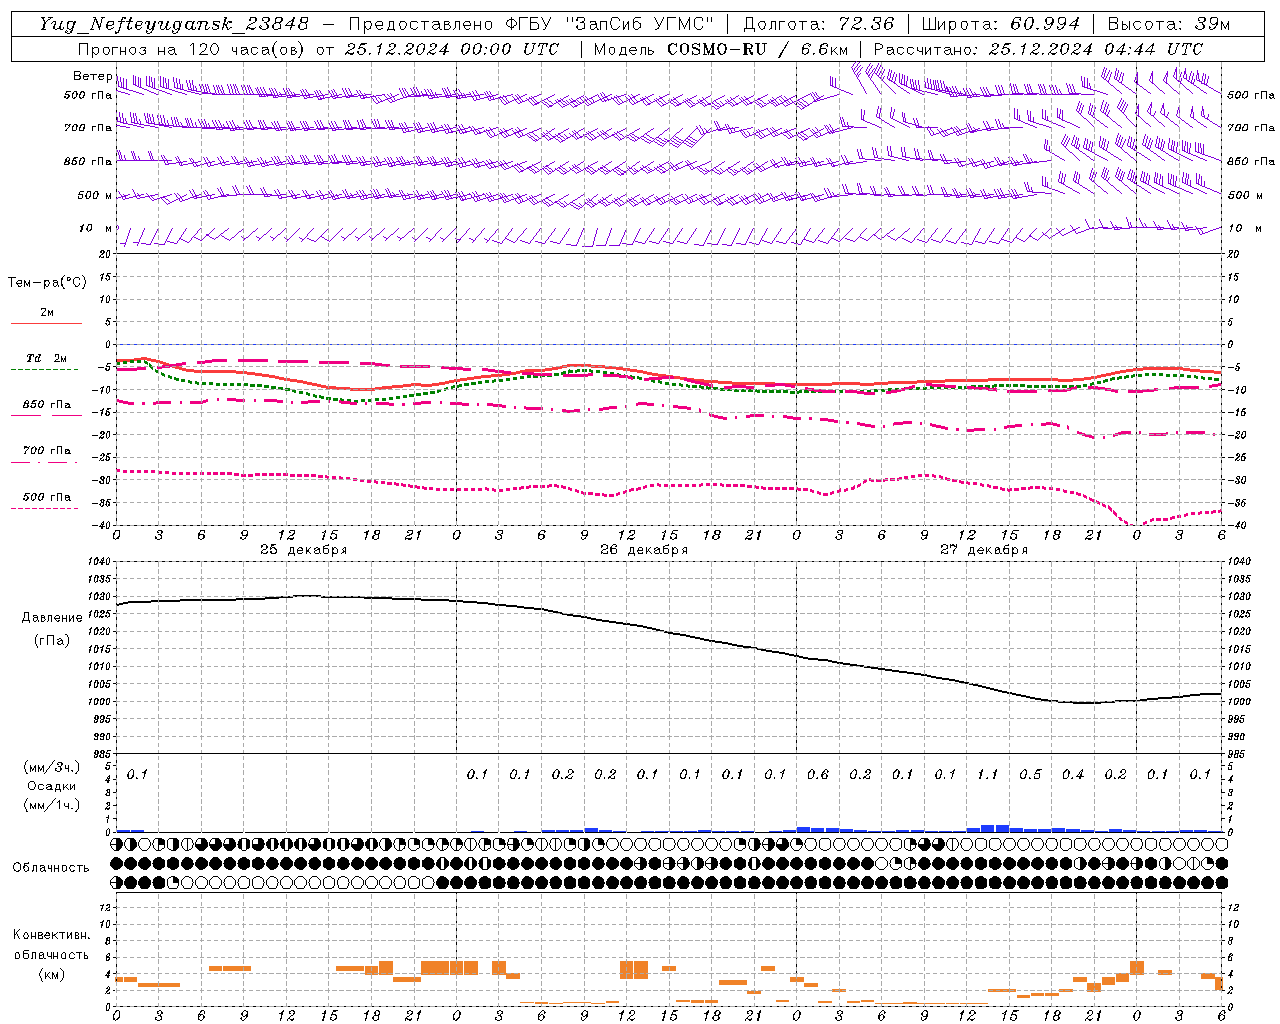Viewport: 1280px width, 1024px height.
Task: Click the Рассчитано: 25.12.2024 04:44 UTC text
Action: coord(1038,49)
